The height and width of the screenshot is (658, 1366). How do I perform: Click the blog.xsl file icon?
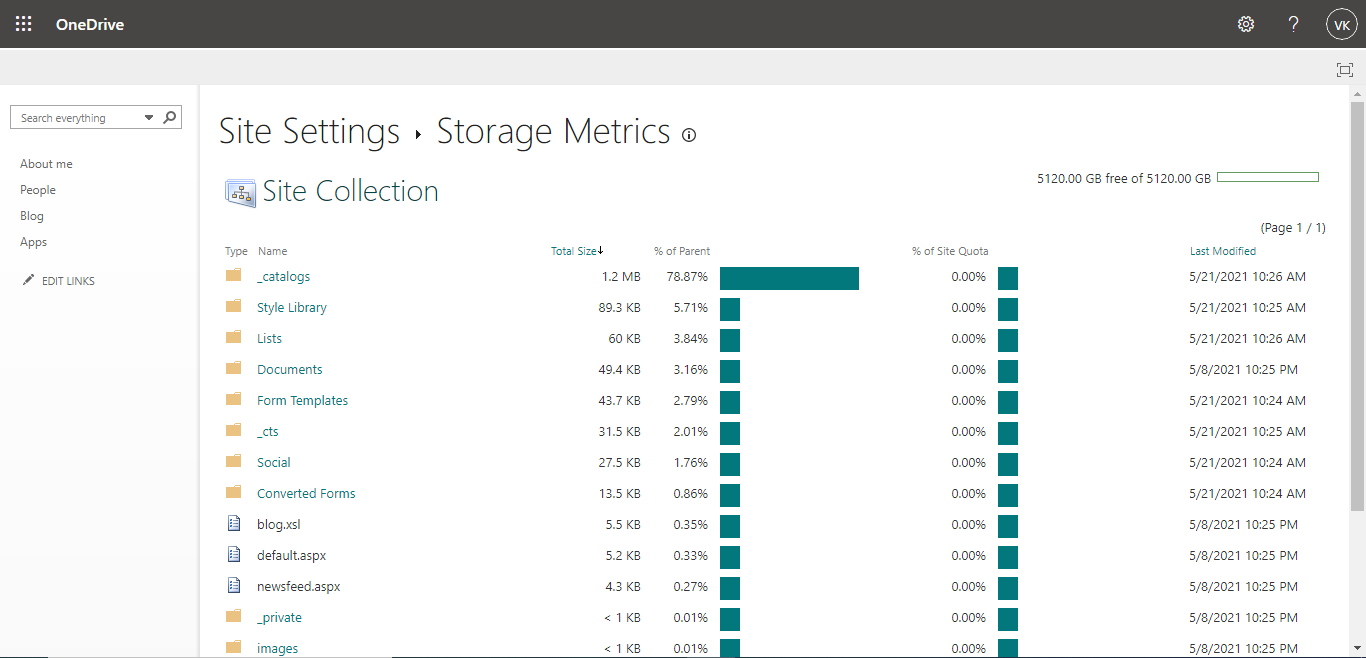point(234,524)
